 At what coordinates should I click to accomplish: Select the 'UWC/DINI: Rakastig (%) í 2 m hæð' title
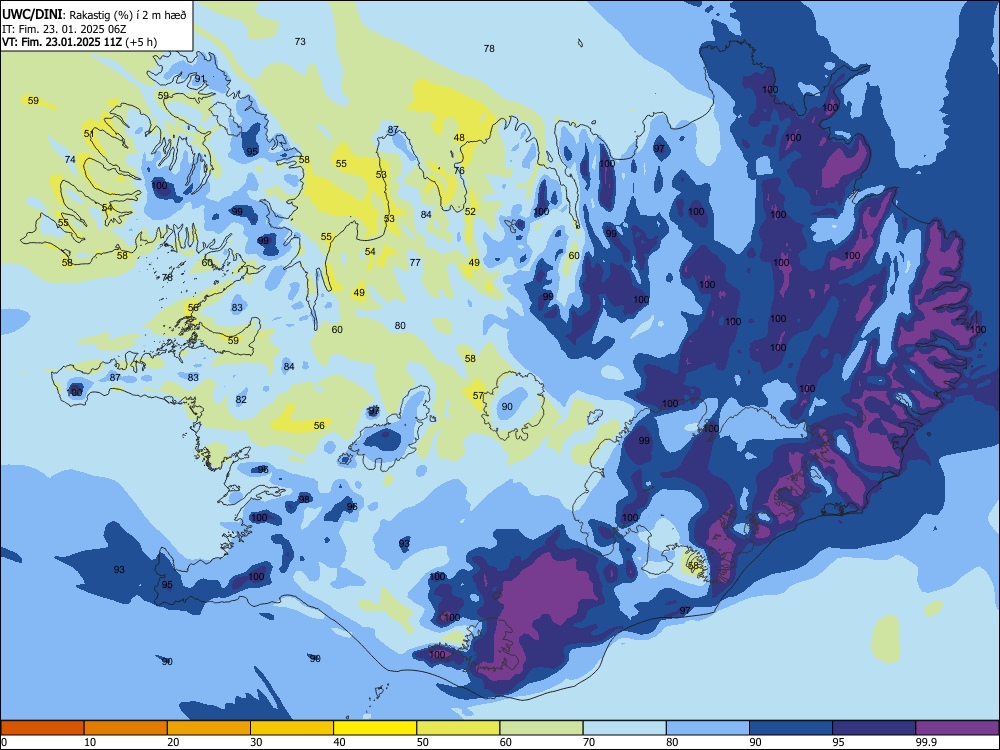point(94,15)
